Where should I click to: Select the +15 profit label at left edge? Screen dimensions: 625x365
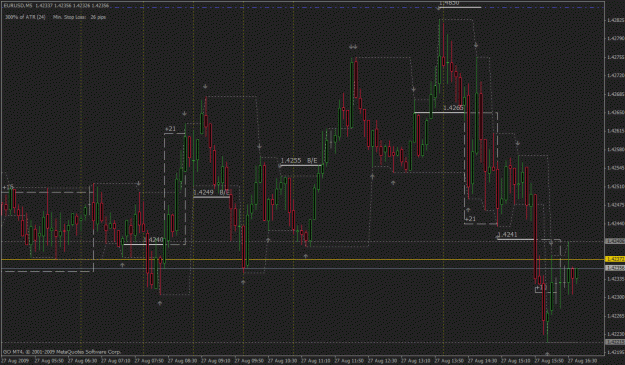tap(8, 187)
